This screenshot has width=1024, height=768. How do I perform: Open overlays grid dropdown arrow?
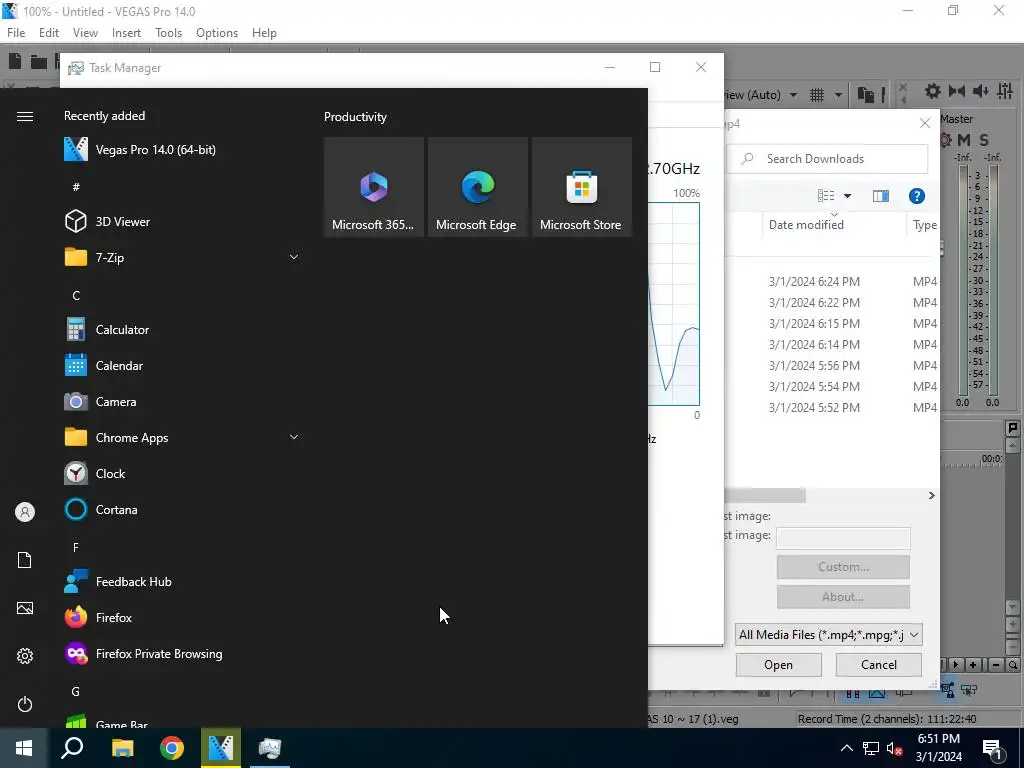(838, 95)
